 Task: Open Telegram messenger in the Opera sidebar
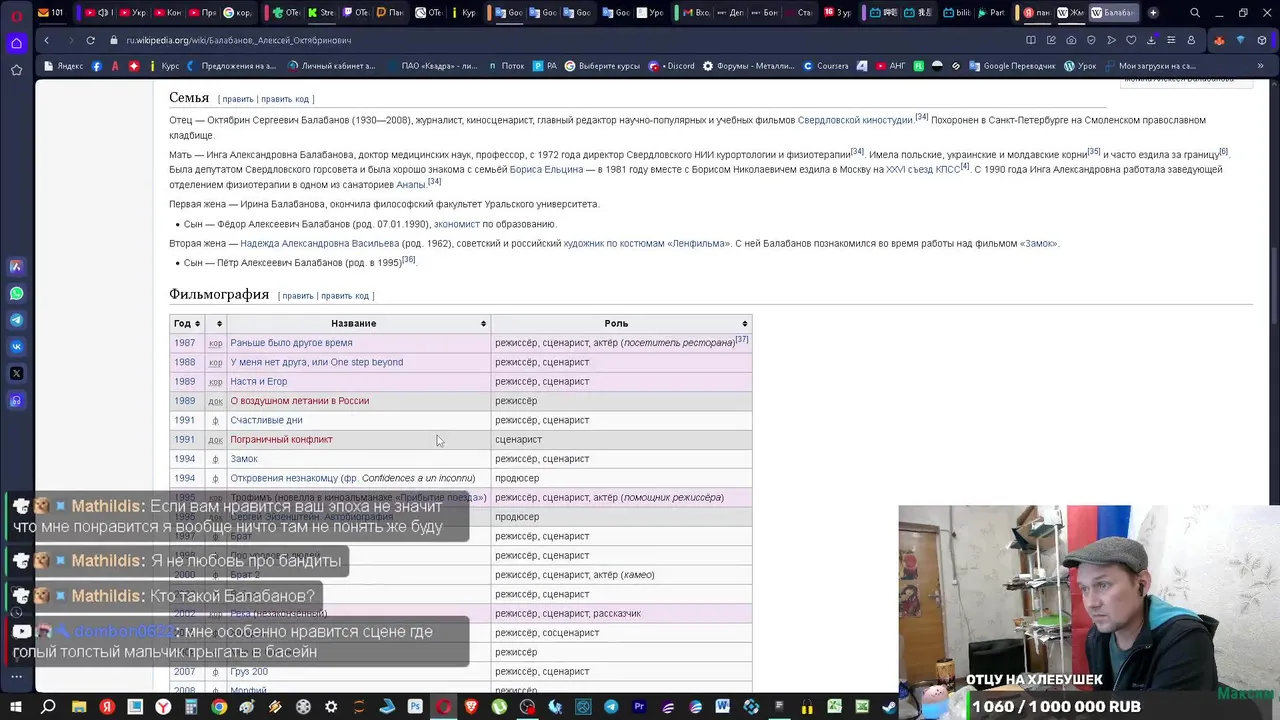tap(16, 320)
